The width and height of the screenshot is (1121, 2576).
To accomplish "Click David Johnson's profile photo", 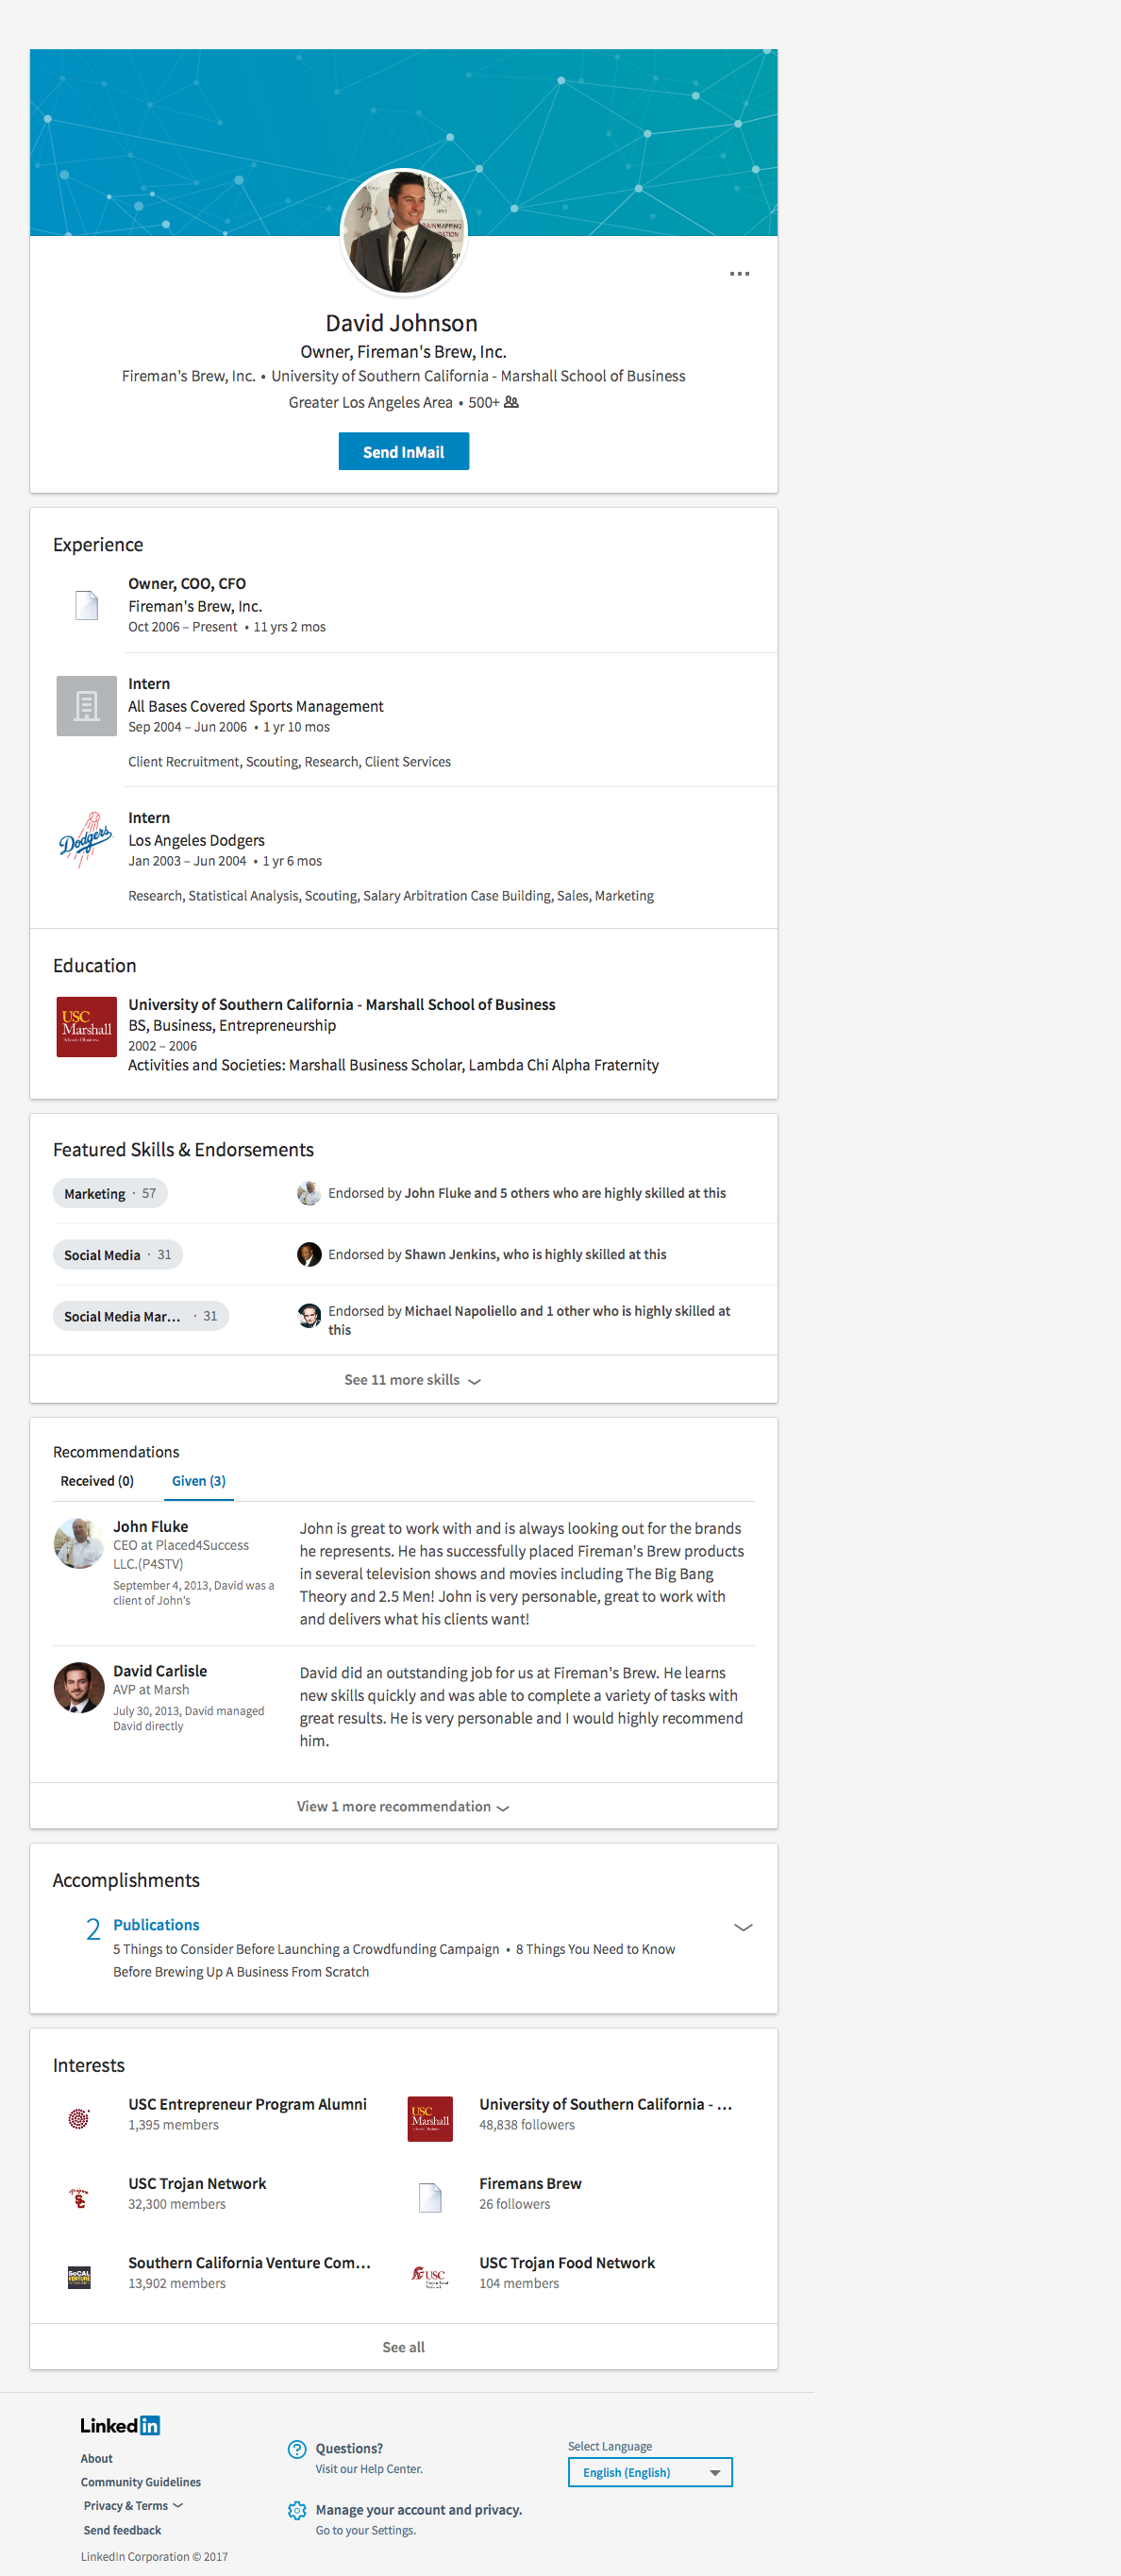I will pos(403,232).
